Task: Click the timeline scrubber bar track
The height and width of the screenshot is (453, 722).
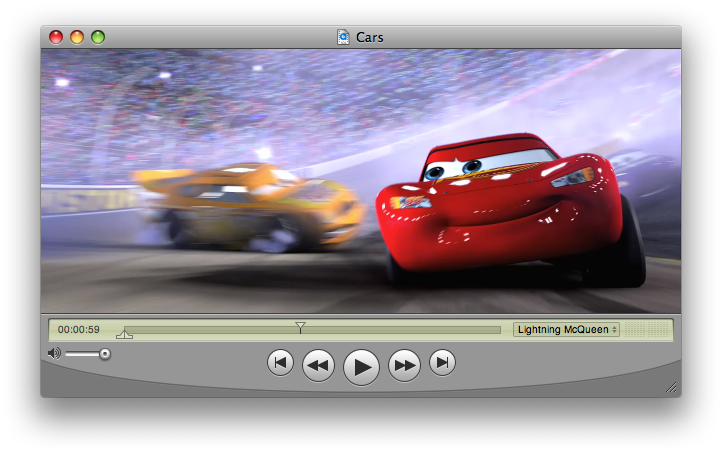Action: 312,330
